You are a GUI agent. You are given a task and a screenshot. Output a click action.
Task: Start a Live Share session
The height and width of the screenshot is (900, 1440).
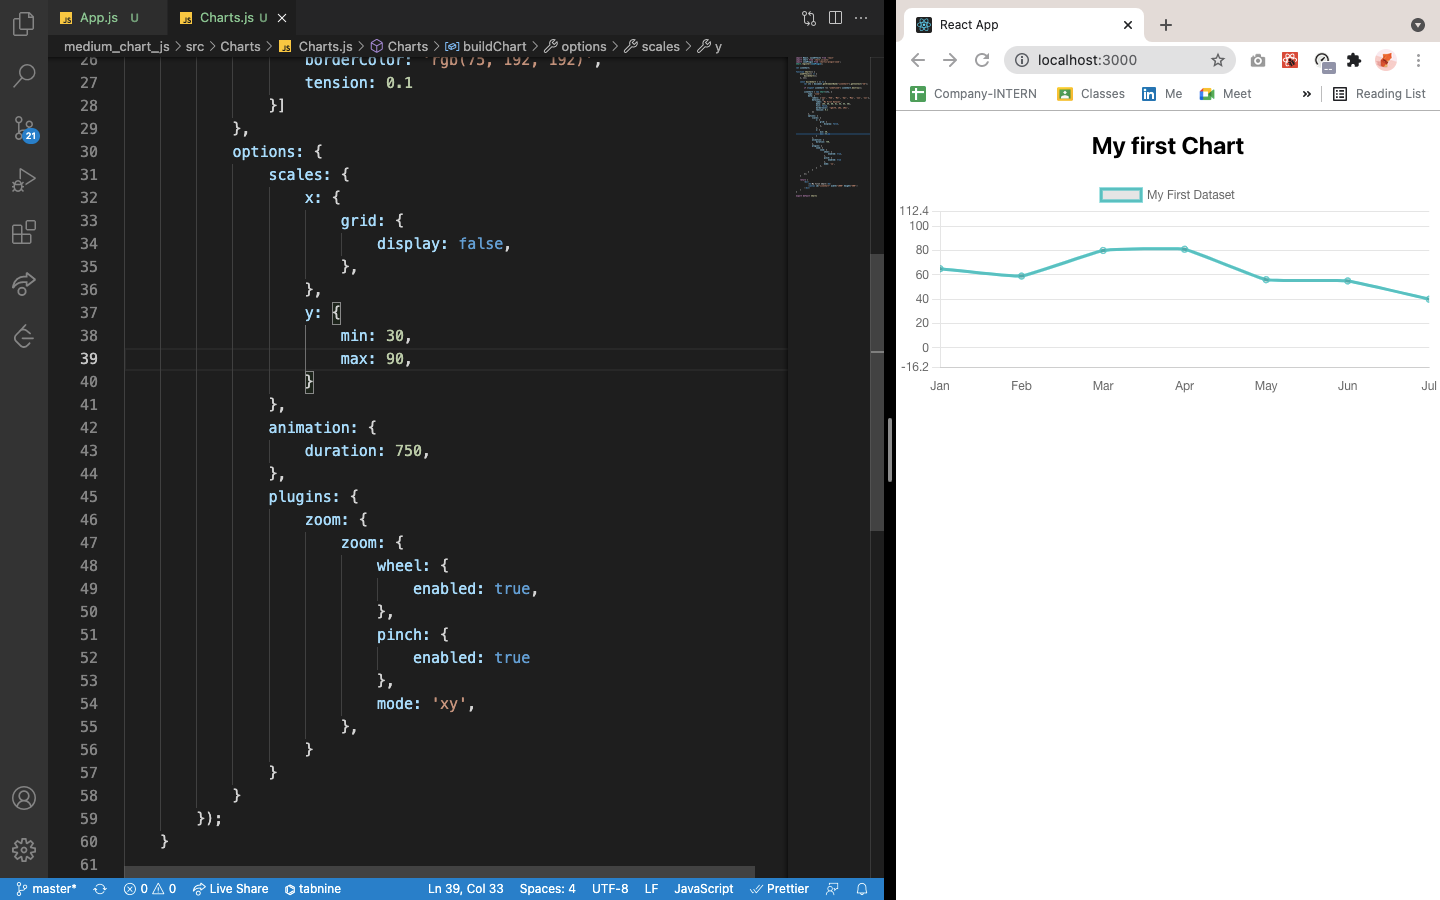pos(230,889)
